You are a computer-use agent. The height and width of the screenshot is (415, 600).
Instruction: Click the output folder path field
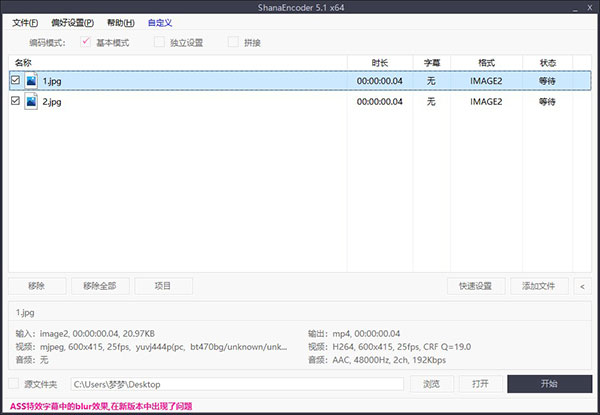tap(237, 384)
